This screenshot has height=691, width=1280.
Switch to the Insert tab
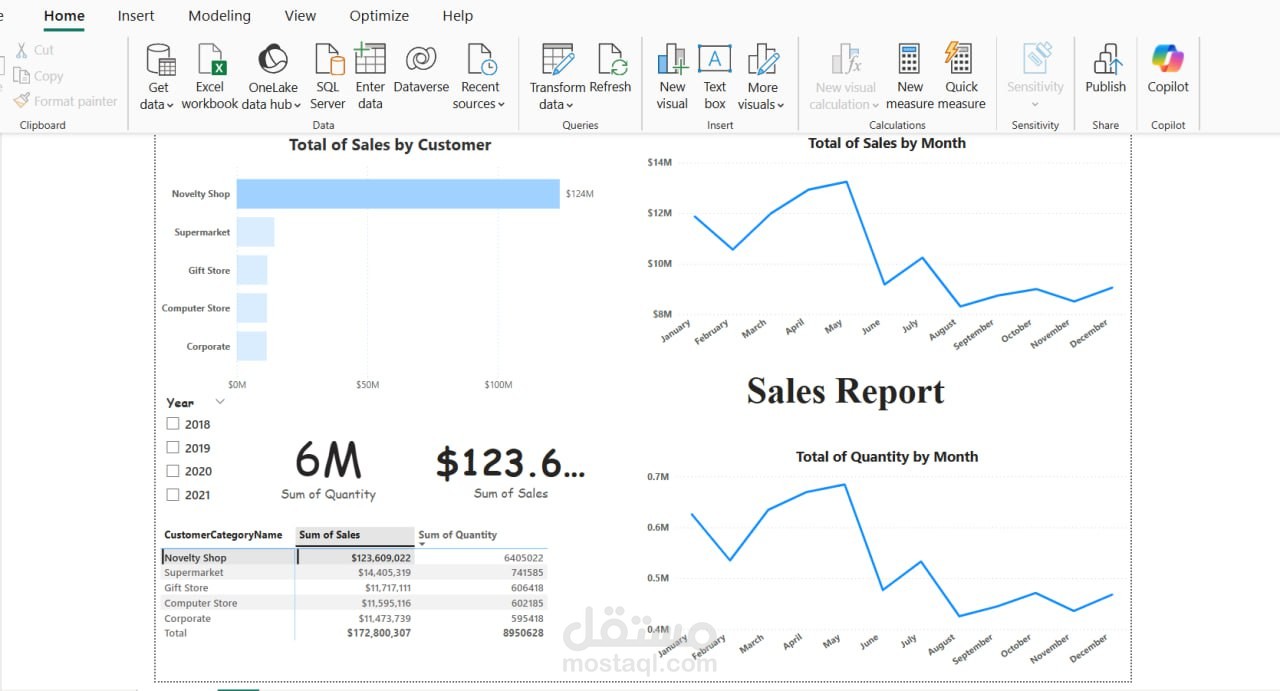click(136, 16)
